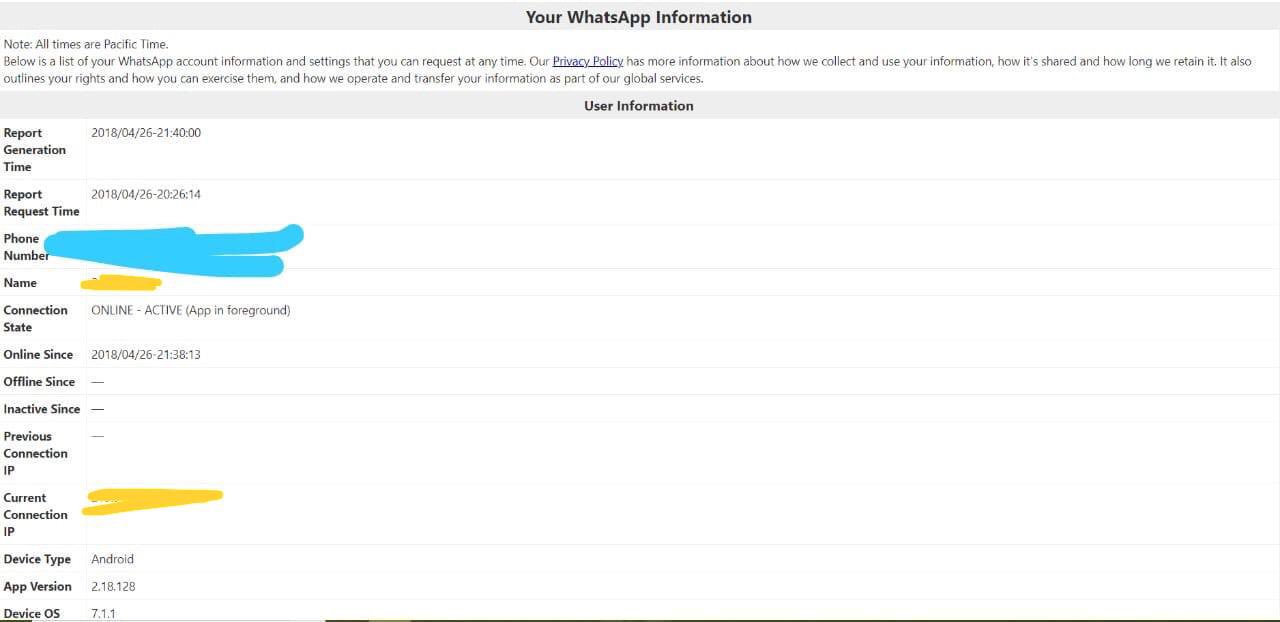
Task: Click the 'App Version' label
Action: [37, 586]
